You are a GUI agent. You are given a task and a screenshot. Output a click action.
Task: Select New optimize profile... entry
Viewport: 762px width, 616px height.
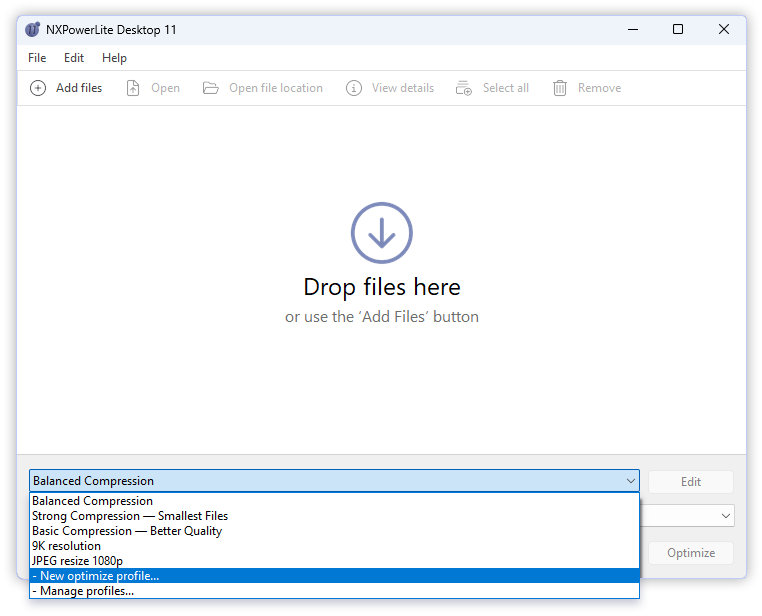pos(334,576)
